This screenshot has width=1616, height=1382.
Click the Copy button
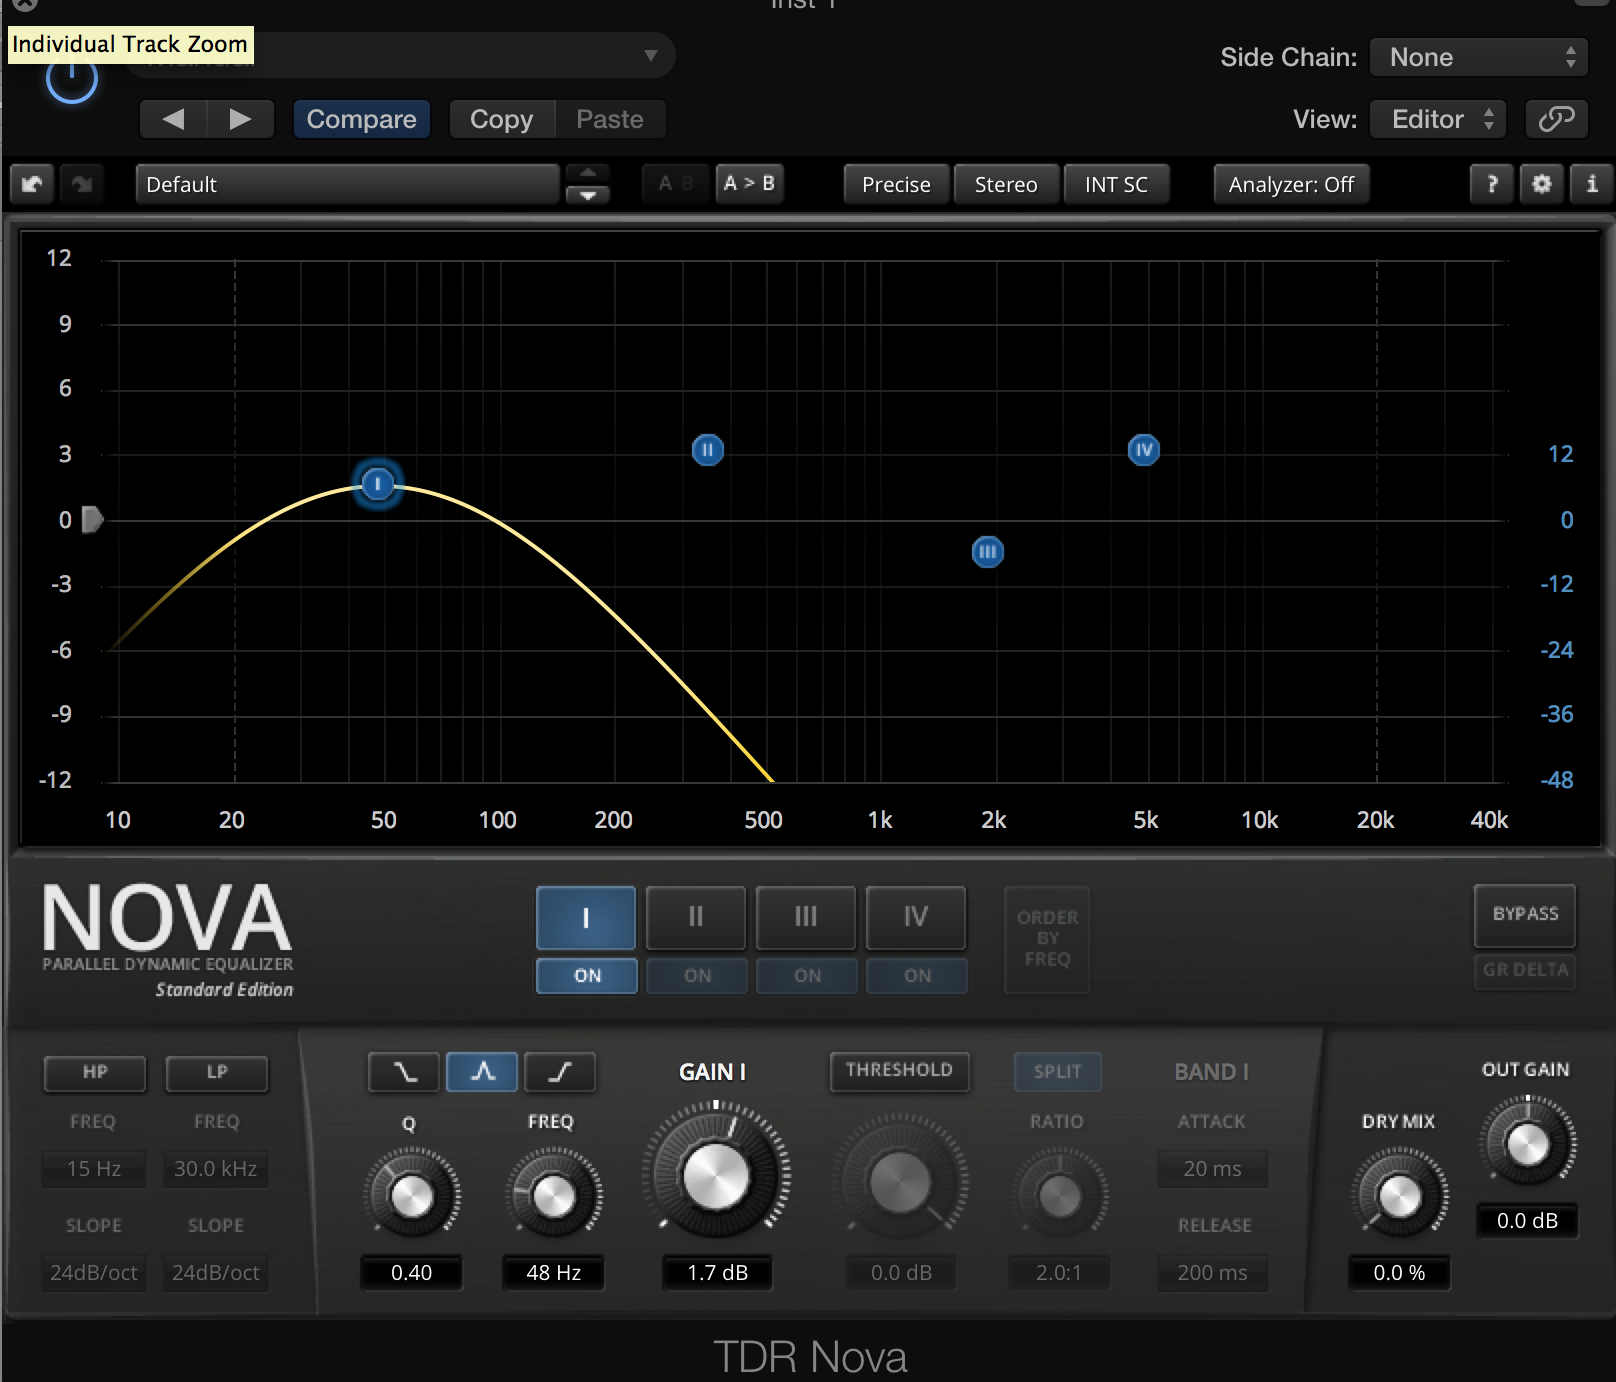click(502, 119)
